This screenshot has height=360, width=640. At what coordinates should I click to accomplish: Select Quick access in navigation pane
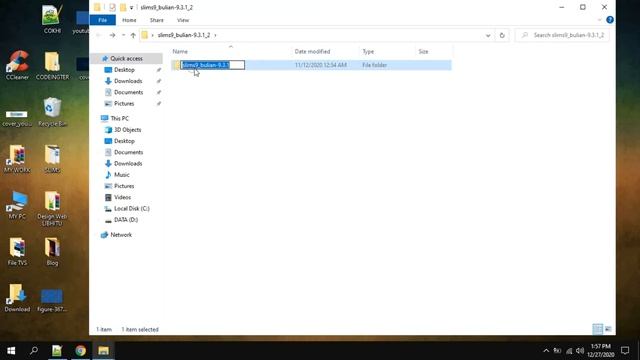[126, 59]
